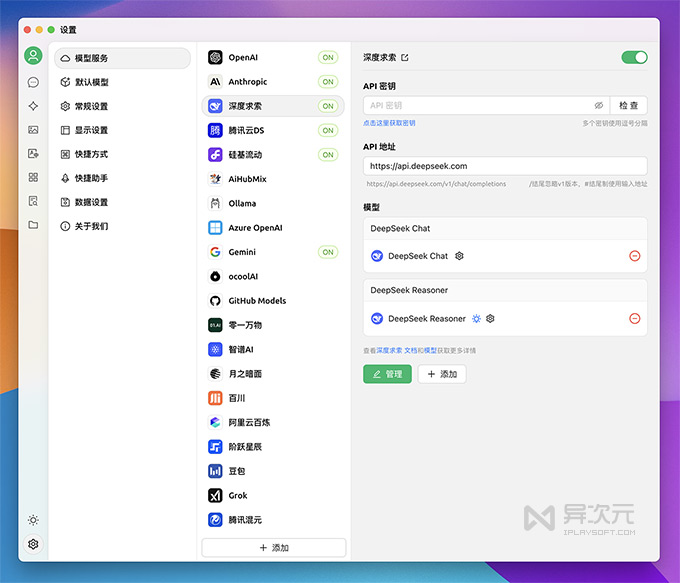This screenshot has width=680, height=583.
Task: Open the agents sparkle sidebar icon
Action: pos(33,106)
